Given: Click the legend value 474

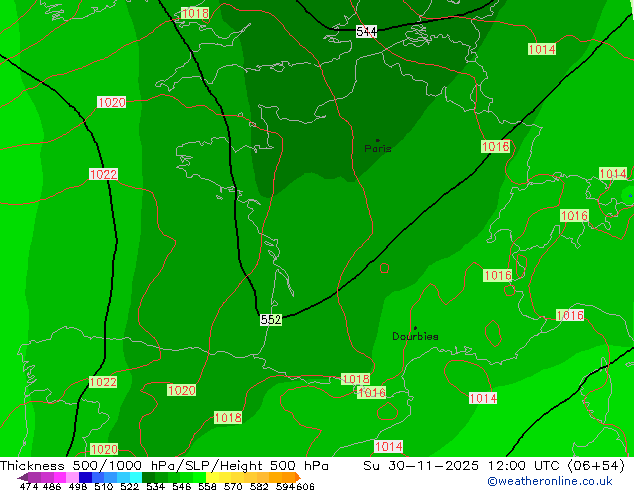Looking at the screenshot, I should point(29,486).
